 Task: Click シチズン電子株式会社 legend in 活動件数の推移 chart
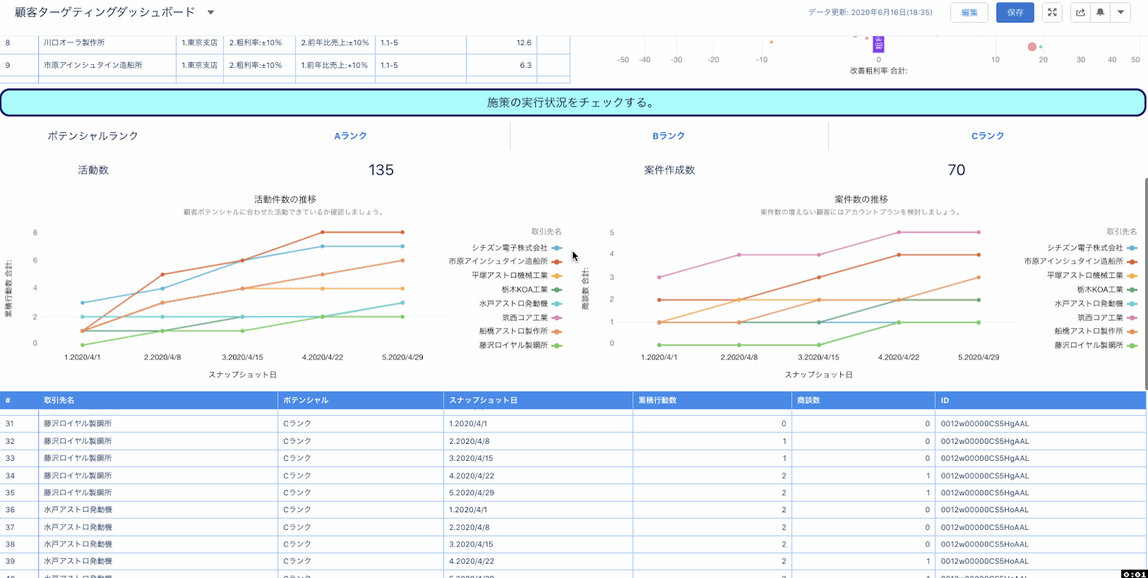(x=517, y=248)
